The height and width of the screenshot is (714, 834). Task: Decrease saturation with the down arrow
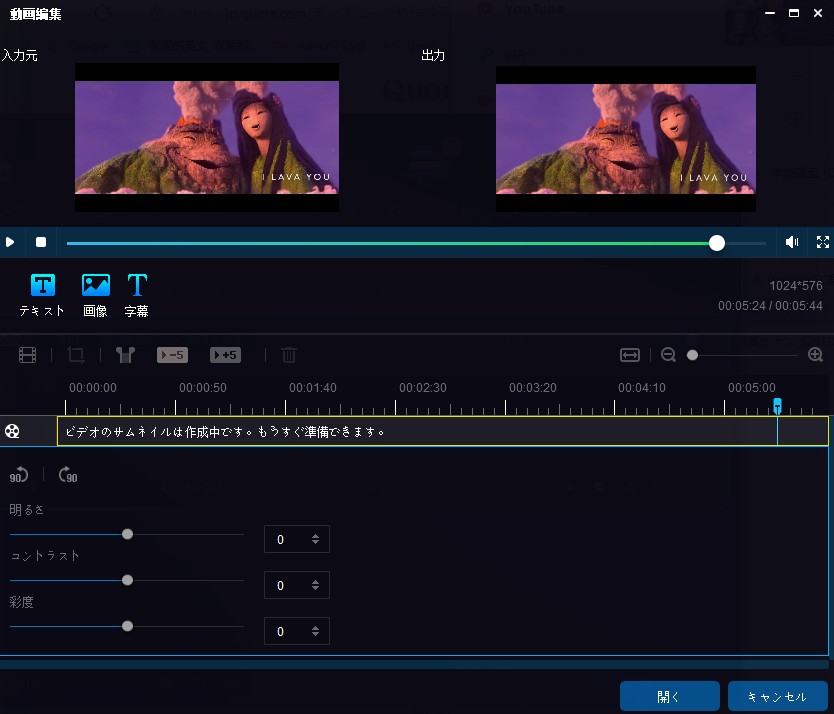pyautogui.click(x=315, y=635)
